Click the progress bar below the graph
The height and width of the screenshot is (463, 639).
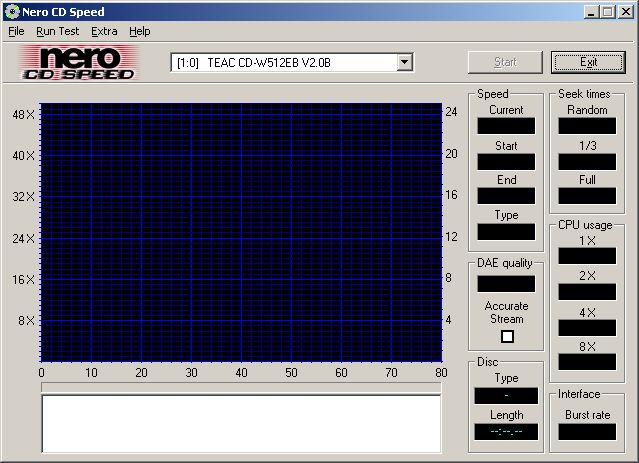[240, 386]
